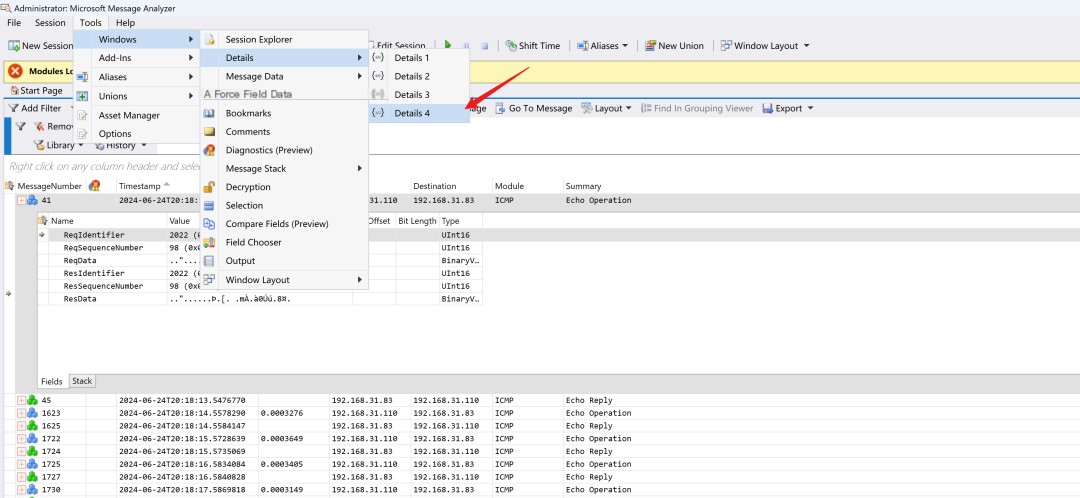Viewport: 1080px width, 498px height.
Task: Click the Options menu icon
Action: click(83, 134)
